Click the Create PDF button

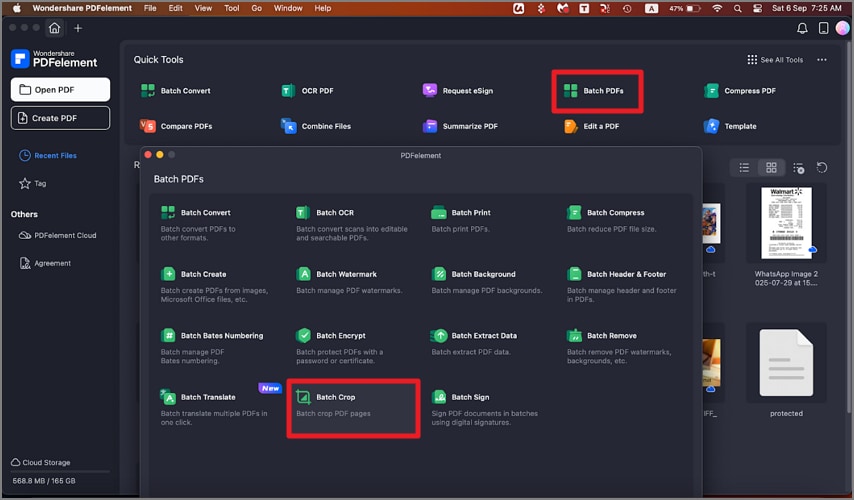click(x=60, y=118)
